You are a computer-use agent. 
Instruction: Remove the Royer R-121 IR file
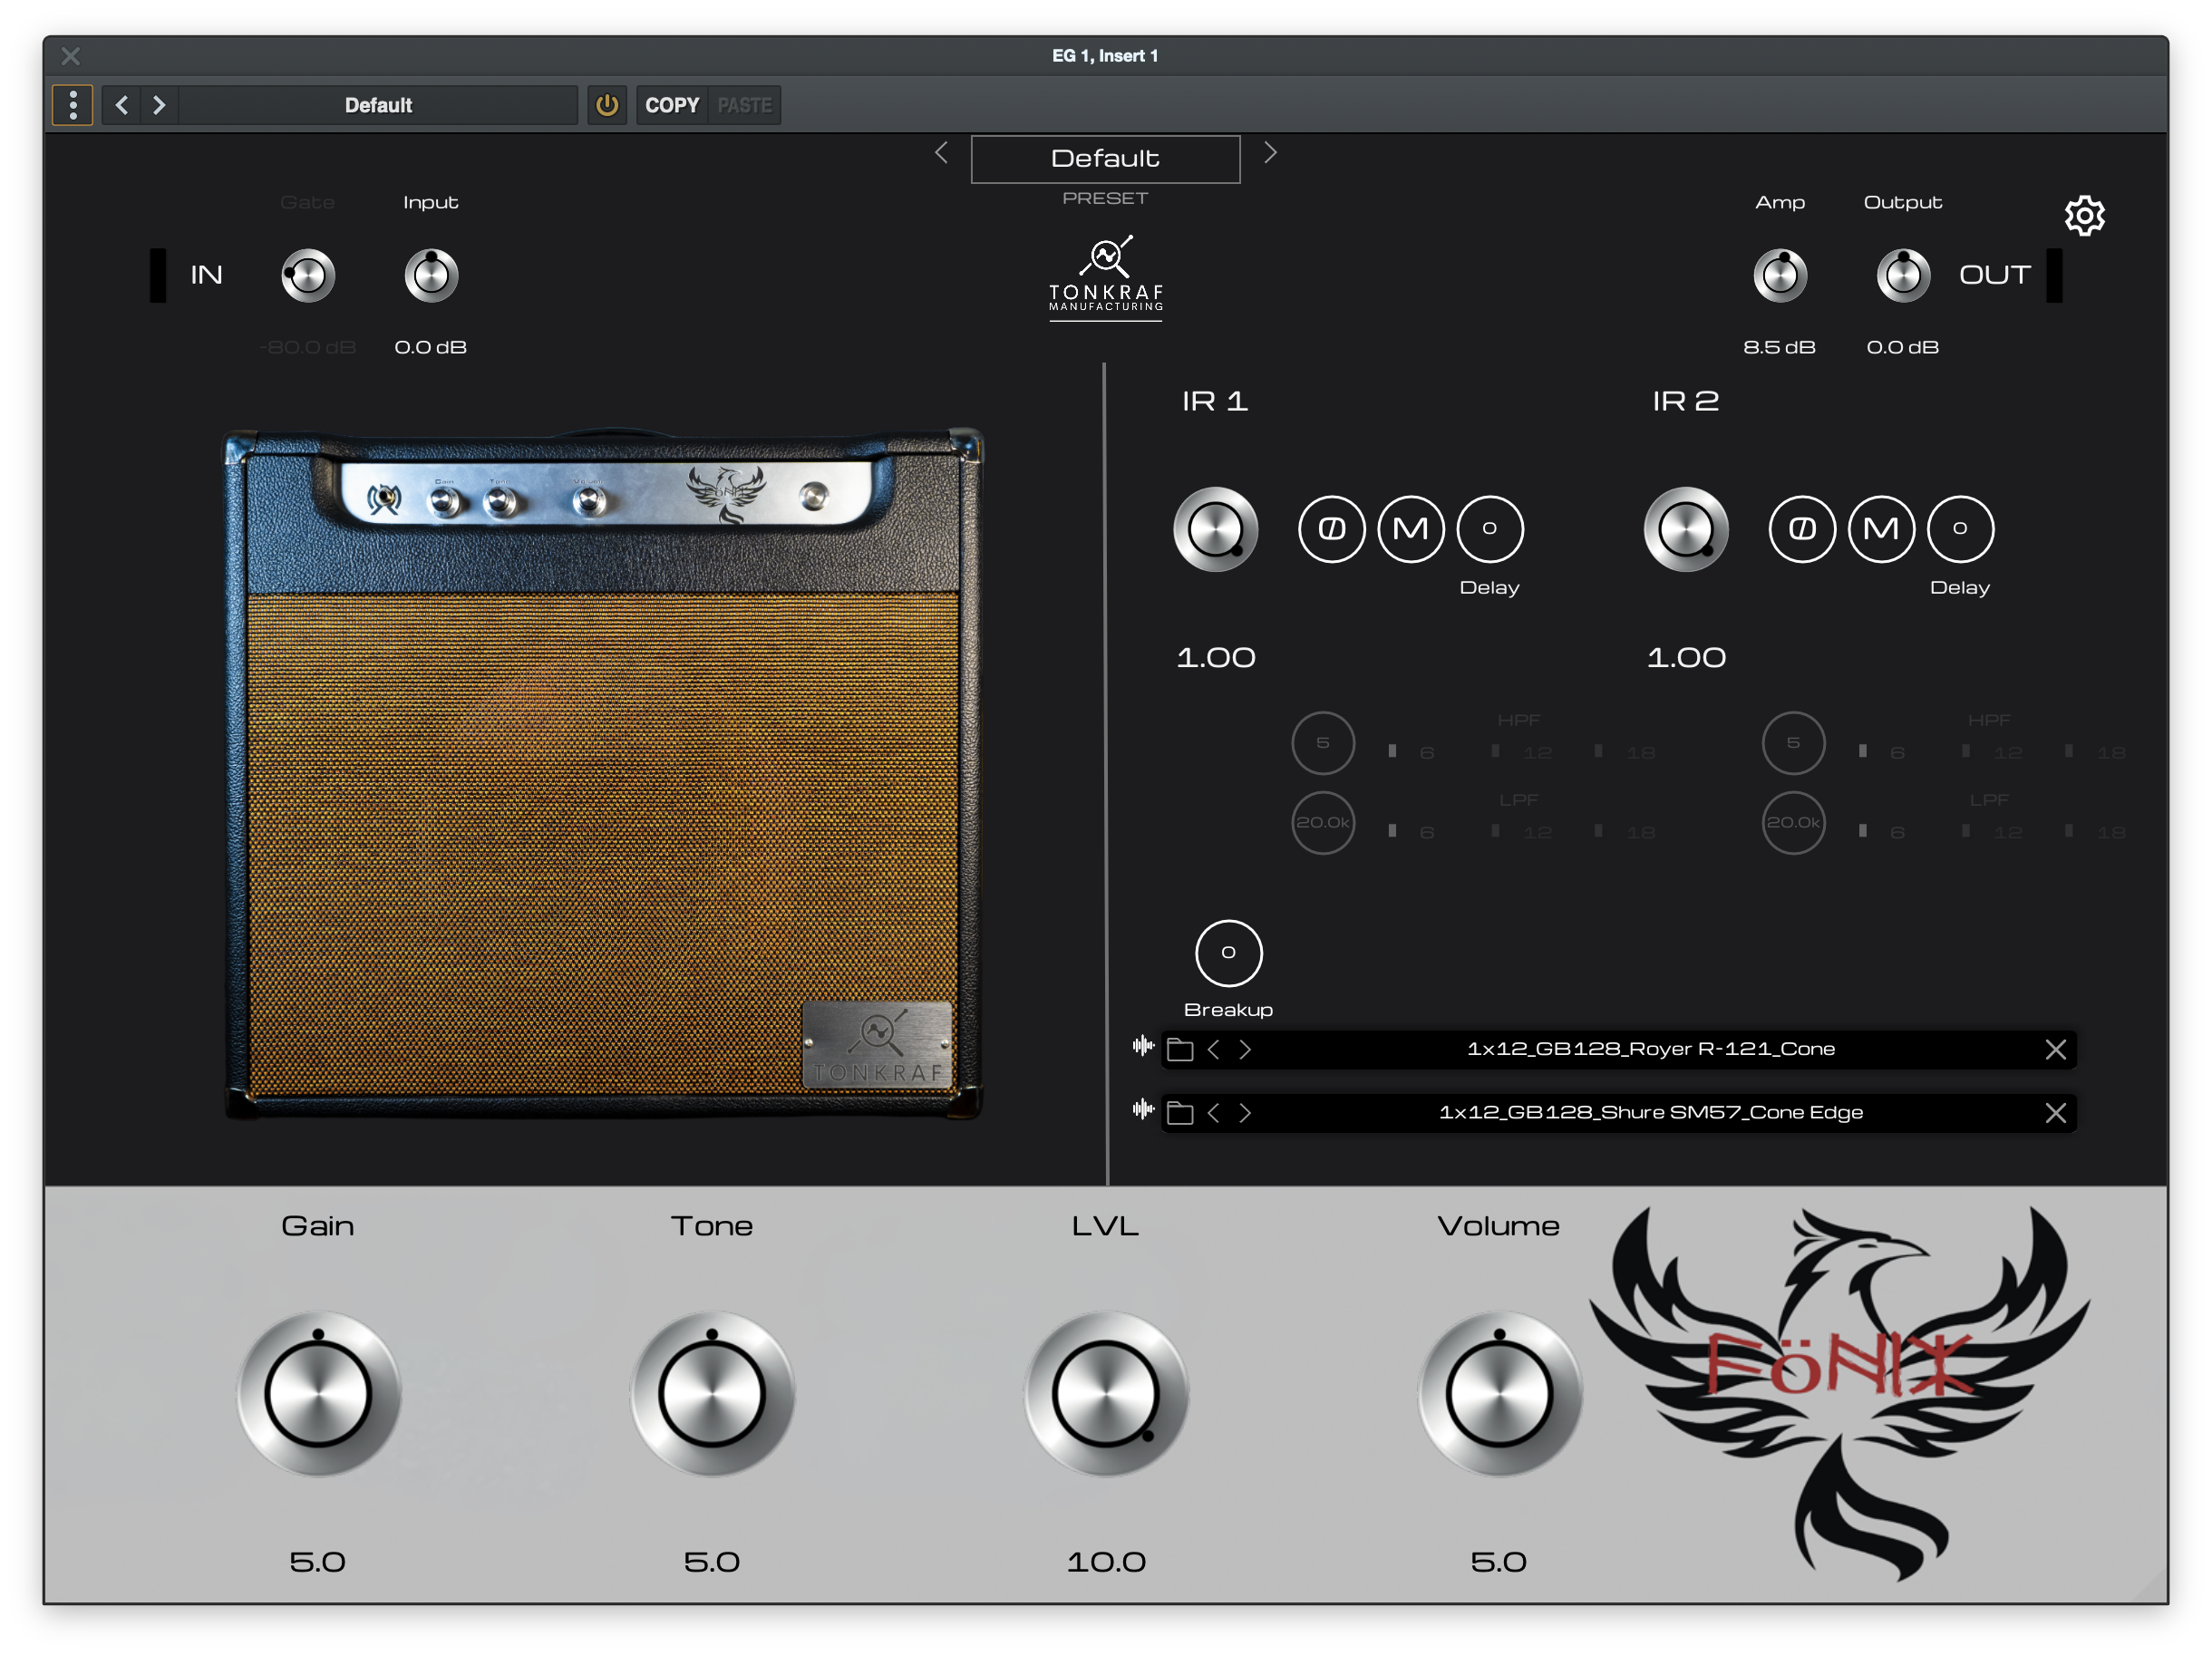(x=2055, y=1049)
